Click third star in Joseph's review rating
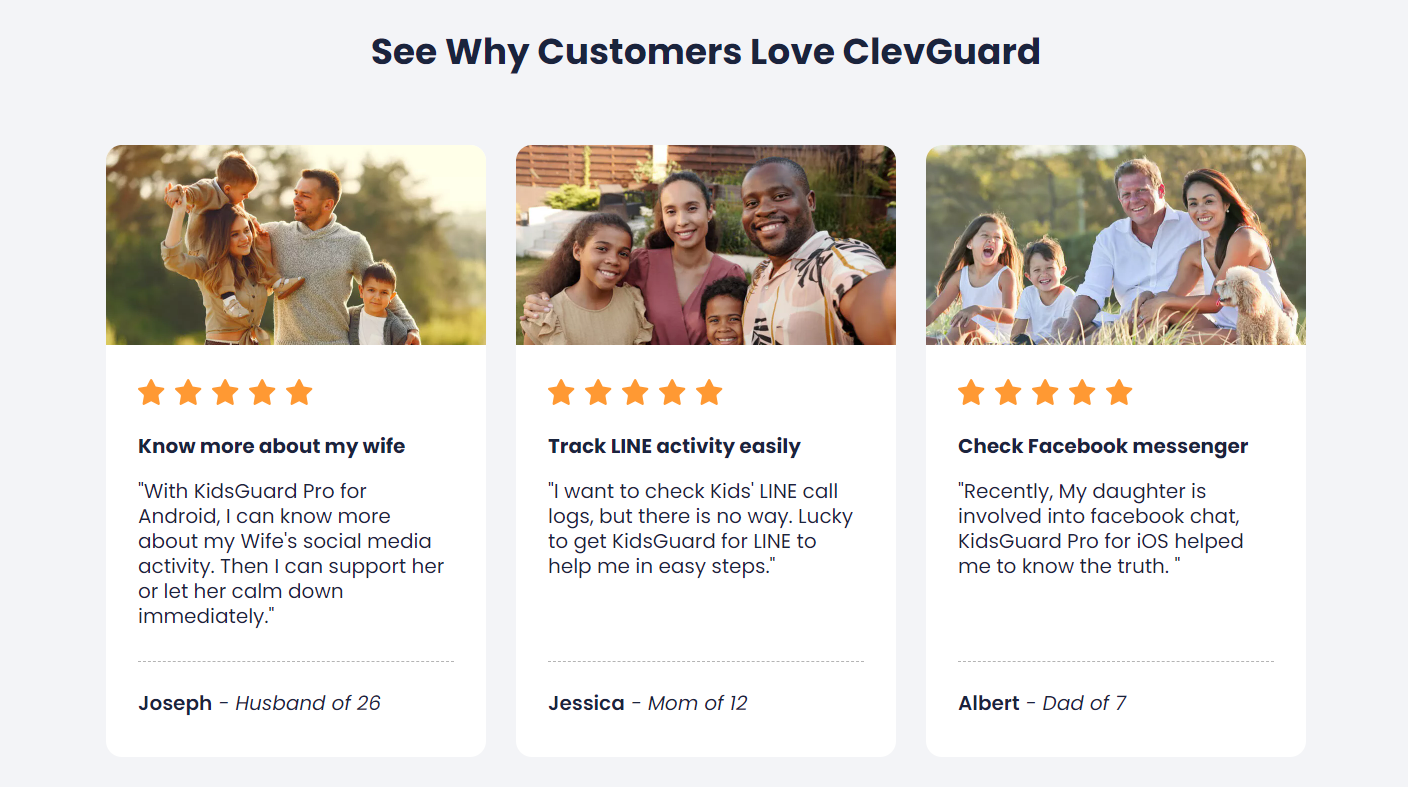This screenshot has height=788, width=1408. pos(225,393)
